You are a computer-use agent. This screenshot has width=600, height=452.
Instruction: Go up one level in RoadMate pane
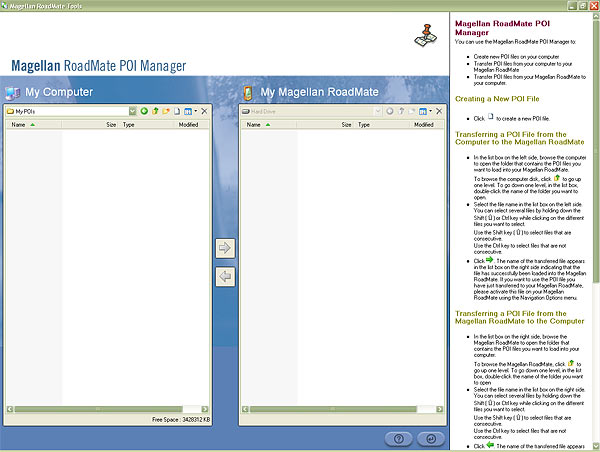pos(401,111)
